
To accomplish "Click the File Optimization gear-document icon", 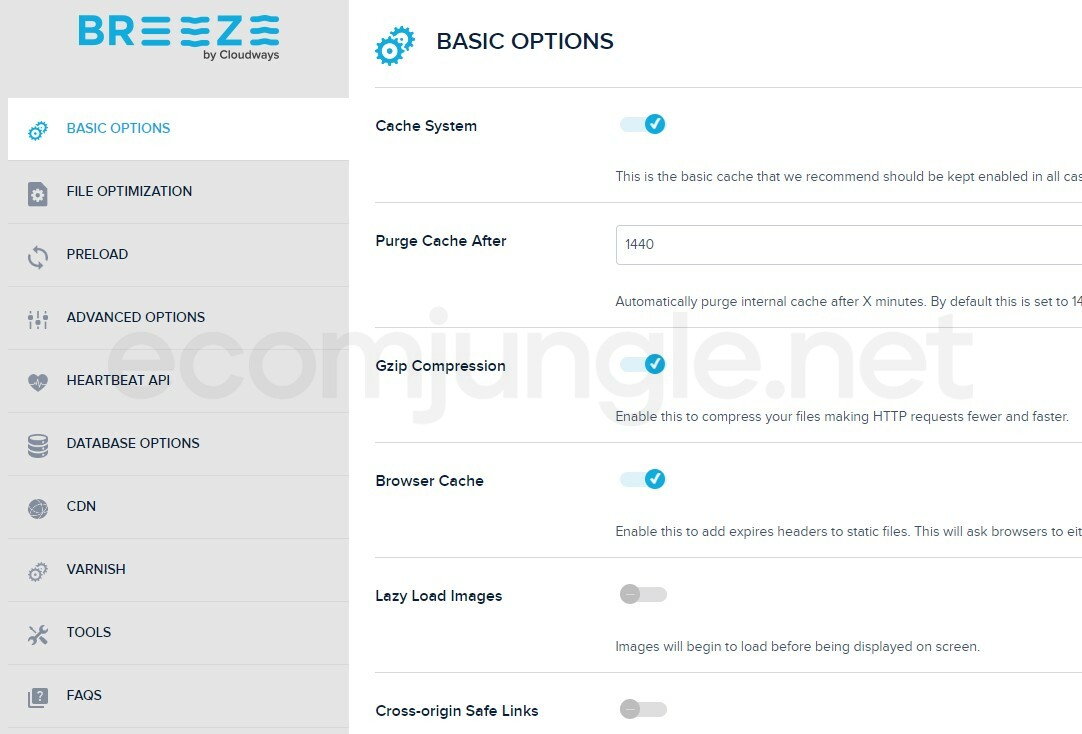I will 38,193.
